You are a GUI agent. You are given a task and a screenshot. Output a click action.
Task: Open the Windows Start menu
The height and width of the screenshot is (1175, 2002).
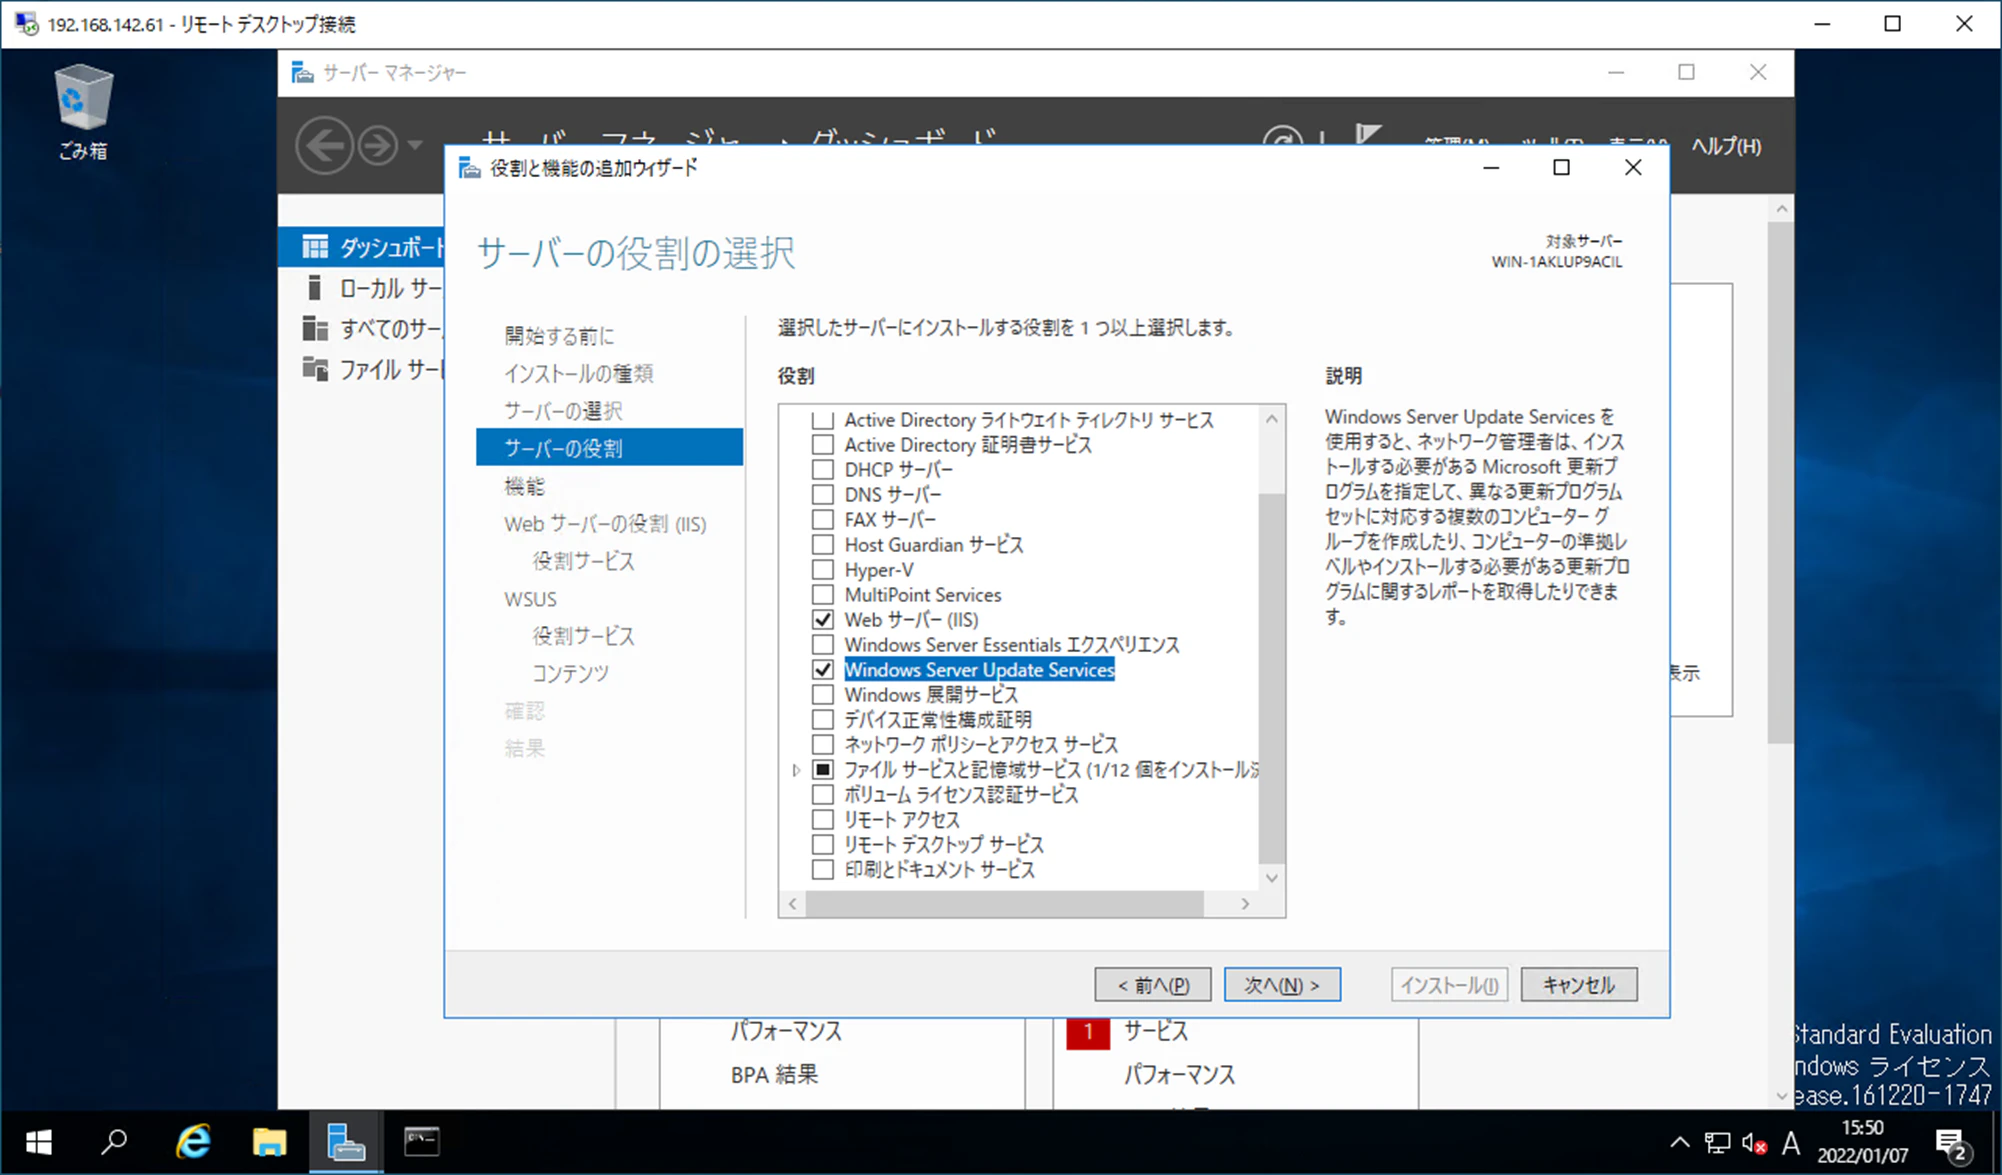pyautogui.click(x=38, y=1142)
